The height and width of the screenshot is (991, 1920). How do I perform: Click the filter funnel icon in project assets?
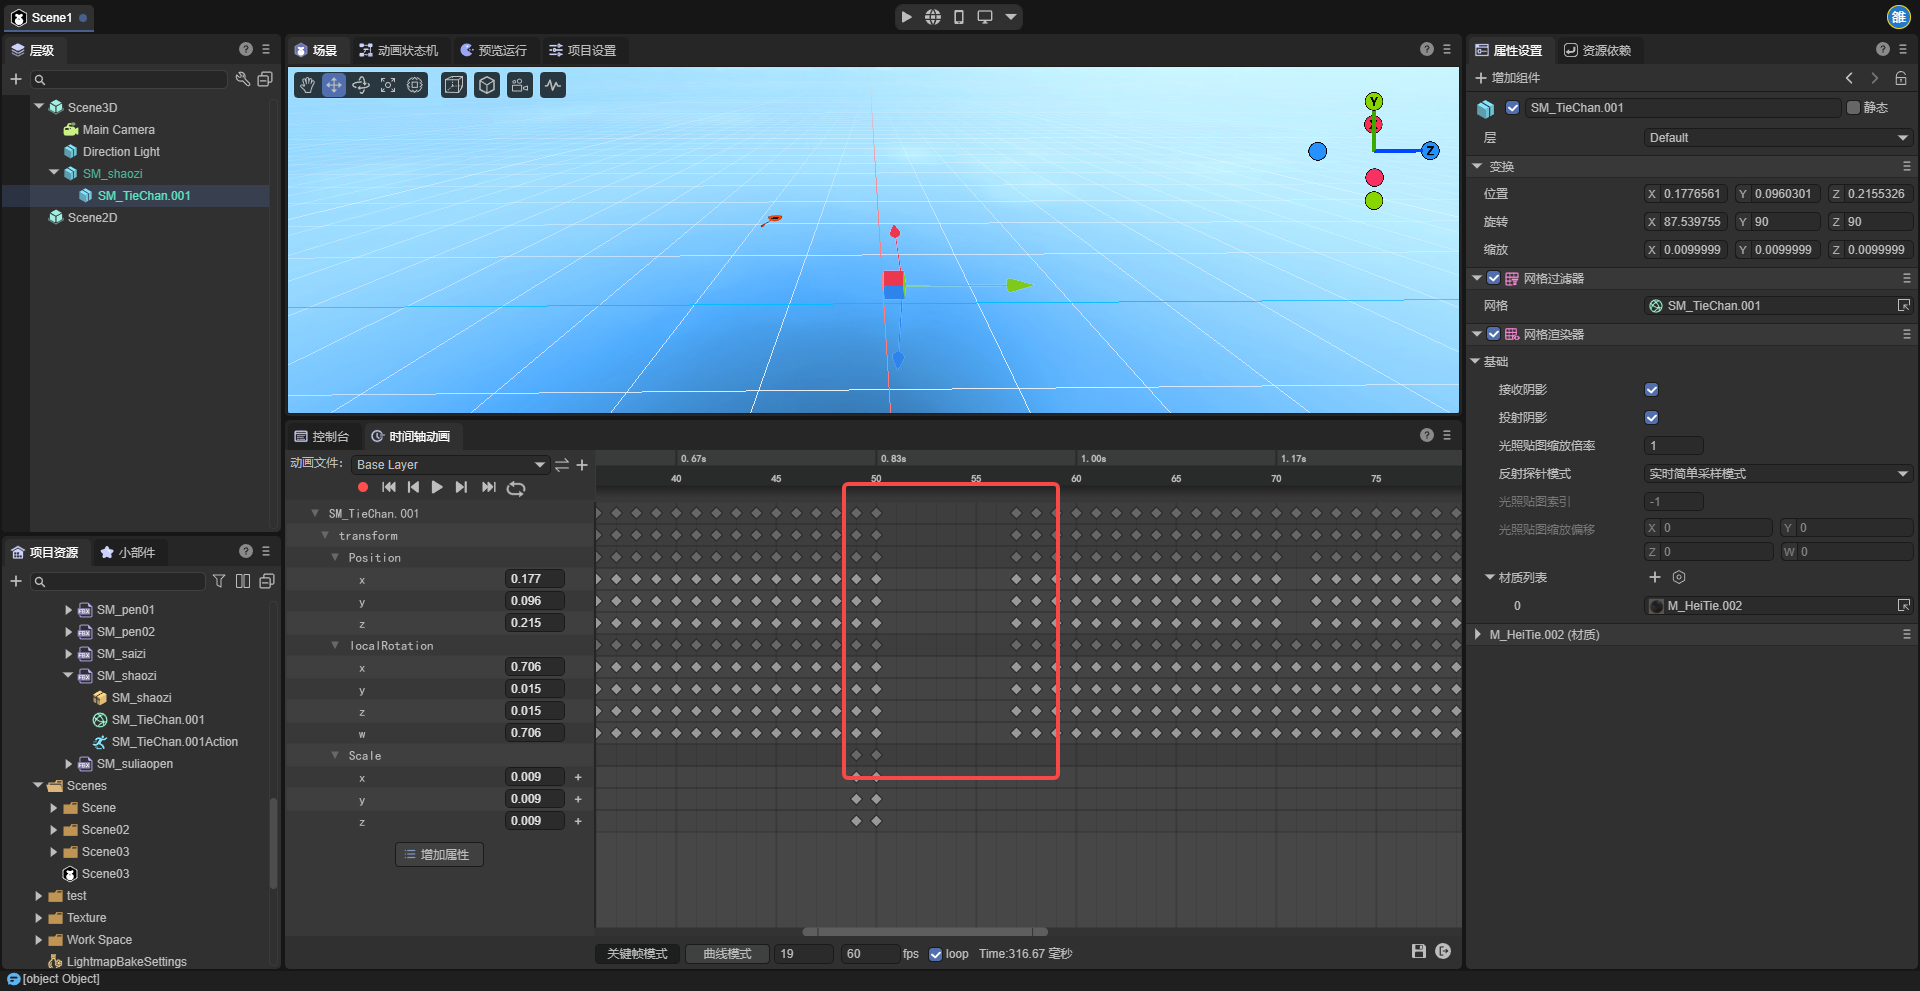pos(219,581)
